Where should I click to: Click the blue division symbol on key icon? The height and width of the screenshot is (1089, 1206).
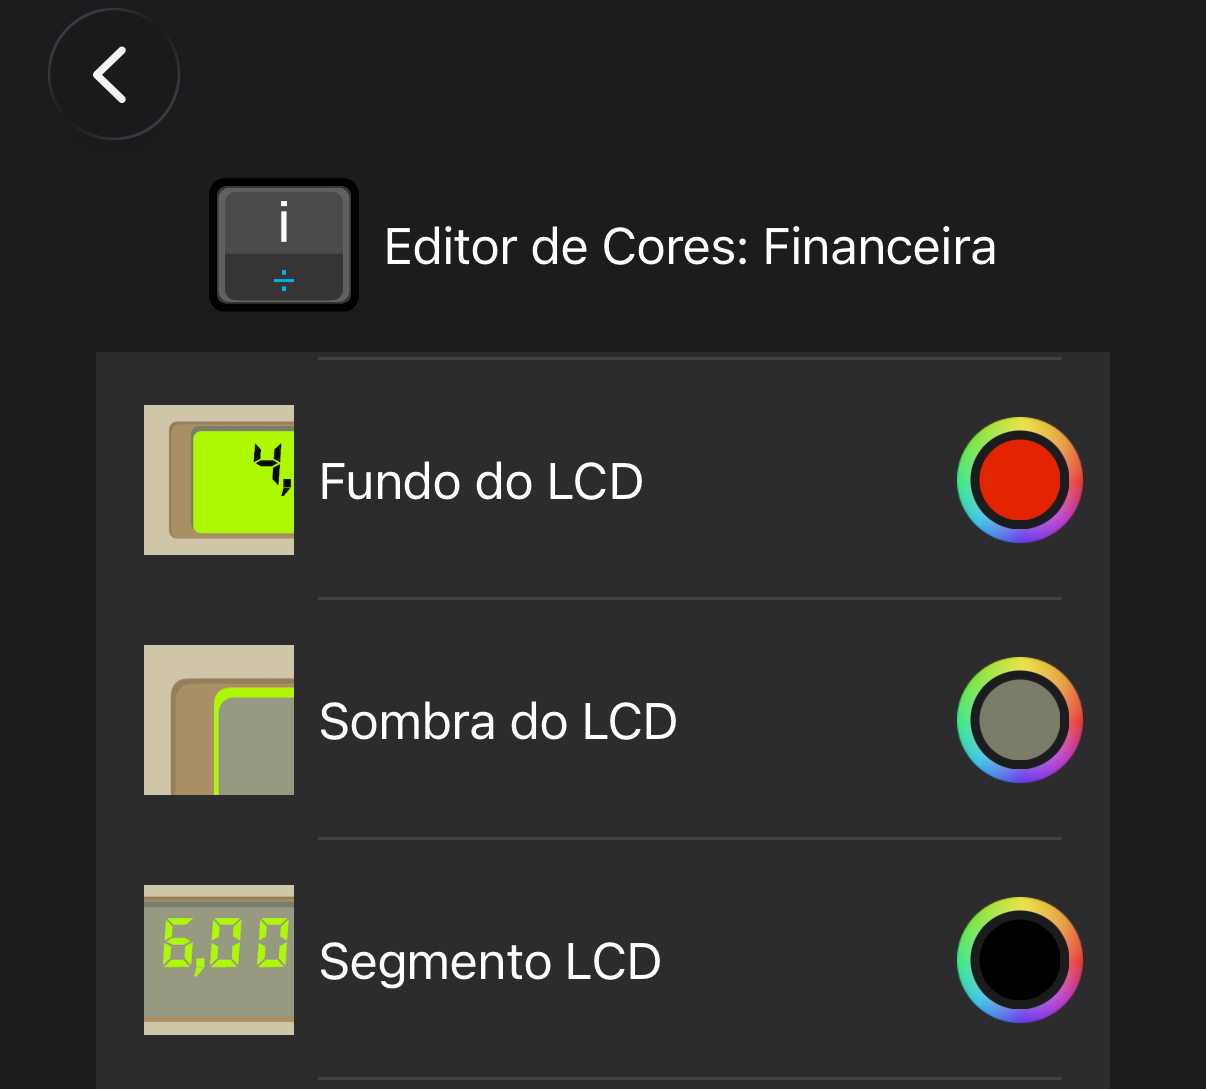[x=284, y=281]
